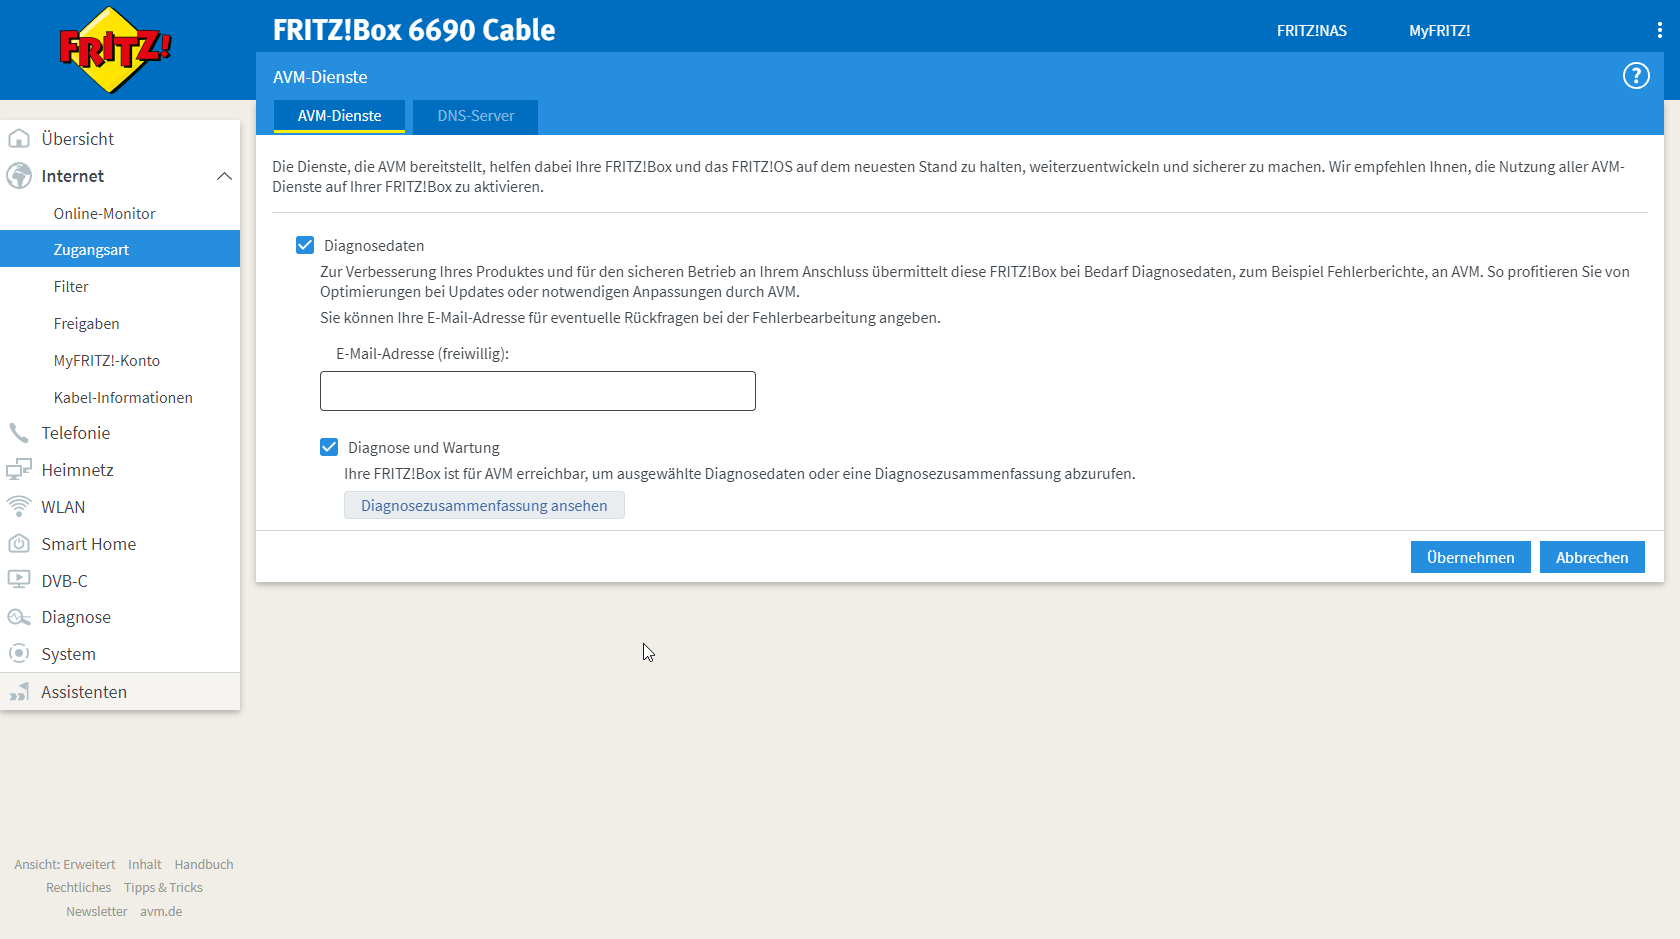Open MyFRITZ! in the header
Image resolution: width=1680 pixels, height=939 pixels.
point(1440,31)
